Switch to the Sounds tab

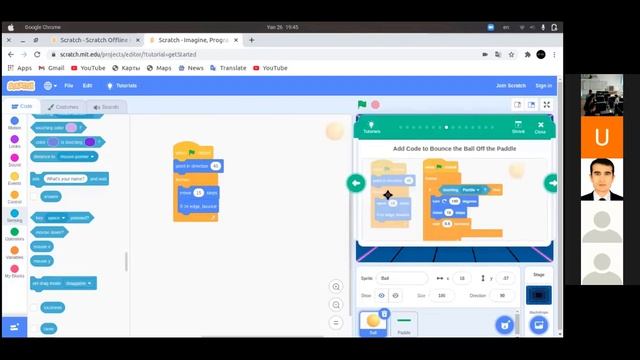(106, 107)
